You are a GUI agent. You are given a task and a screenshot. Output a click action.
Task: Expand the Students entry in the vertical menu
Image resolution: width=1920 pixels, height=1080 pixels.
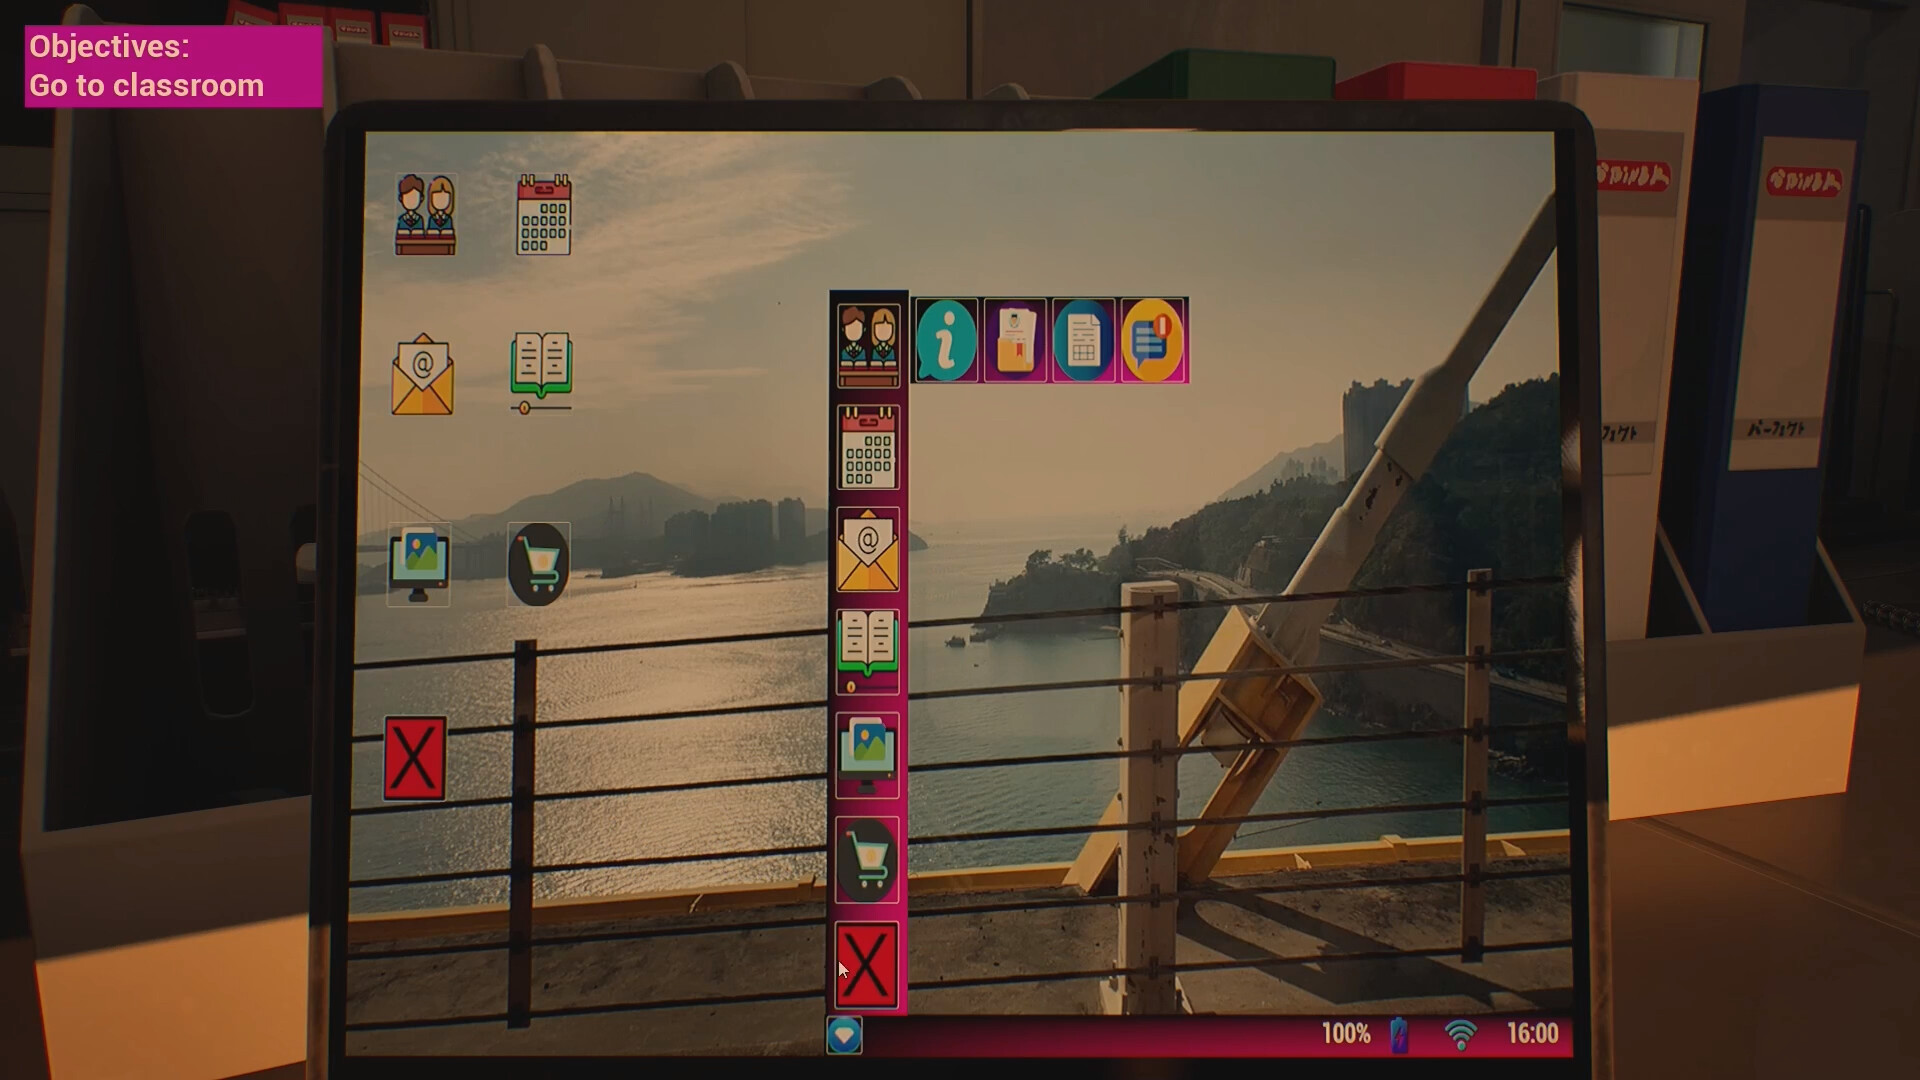click(867, 341)
